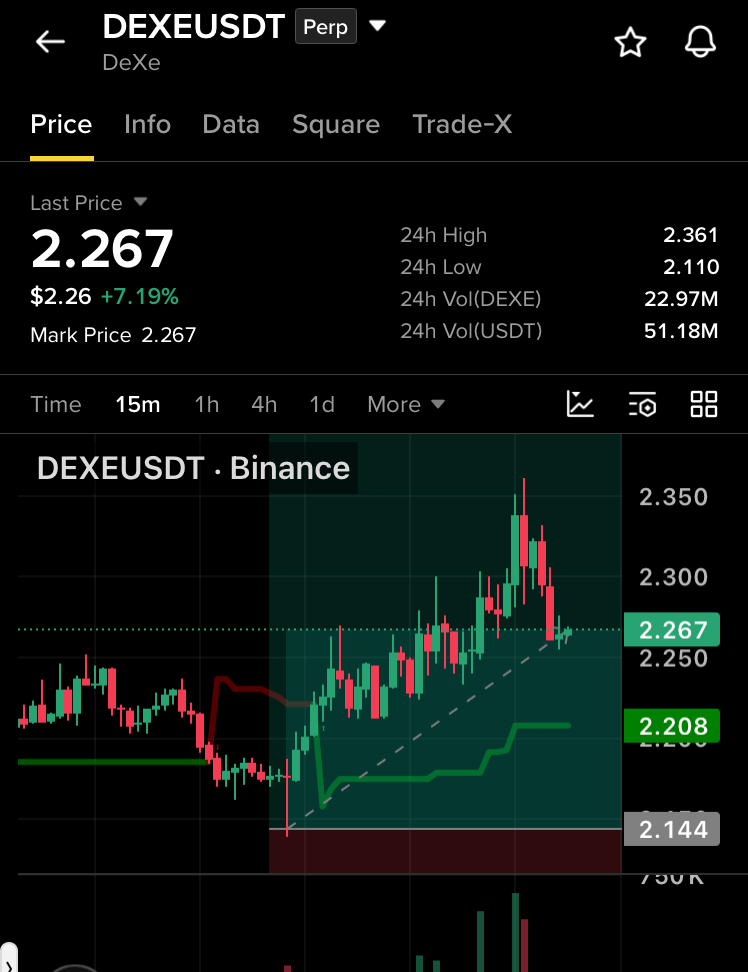Select the 15m timeframe
The width and height of the screenshot is (748, 972).
(x=138, y=405)
